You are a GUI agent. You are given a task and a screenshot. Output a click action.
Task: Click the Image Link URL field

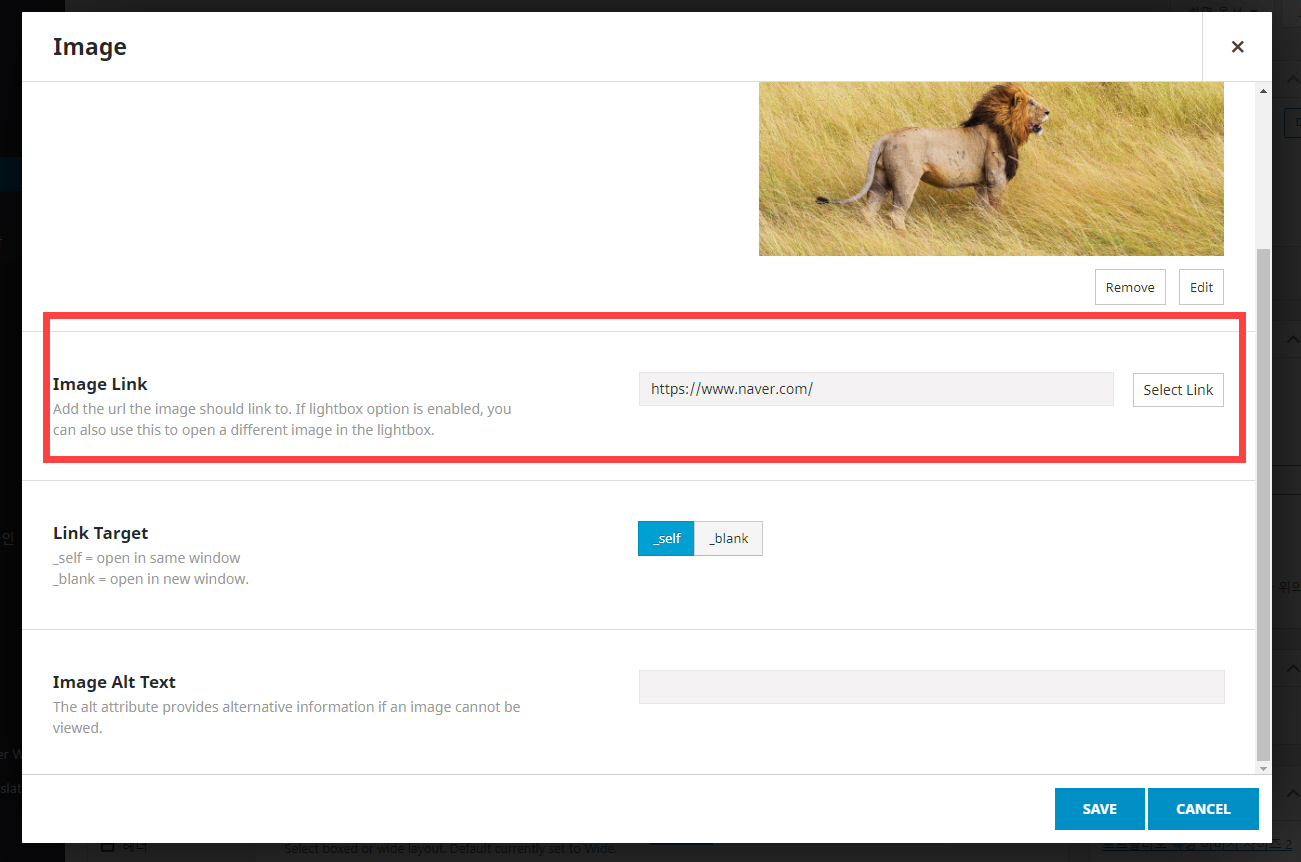pyautogui.click(x=876, y=389)
